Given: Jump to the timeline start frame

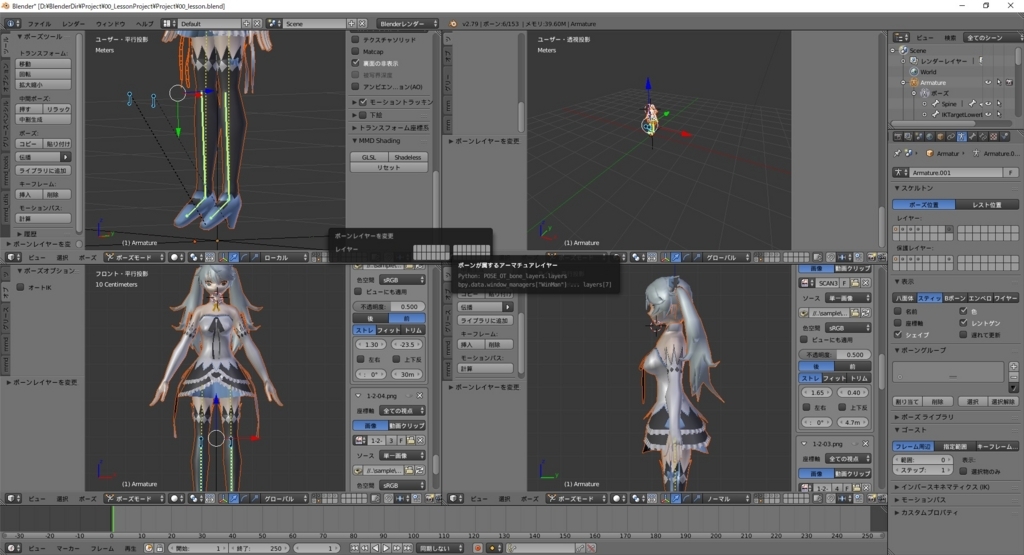Looking at the screenshot, I should click(355, 548).
